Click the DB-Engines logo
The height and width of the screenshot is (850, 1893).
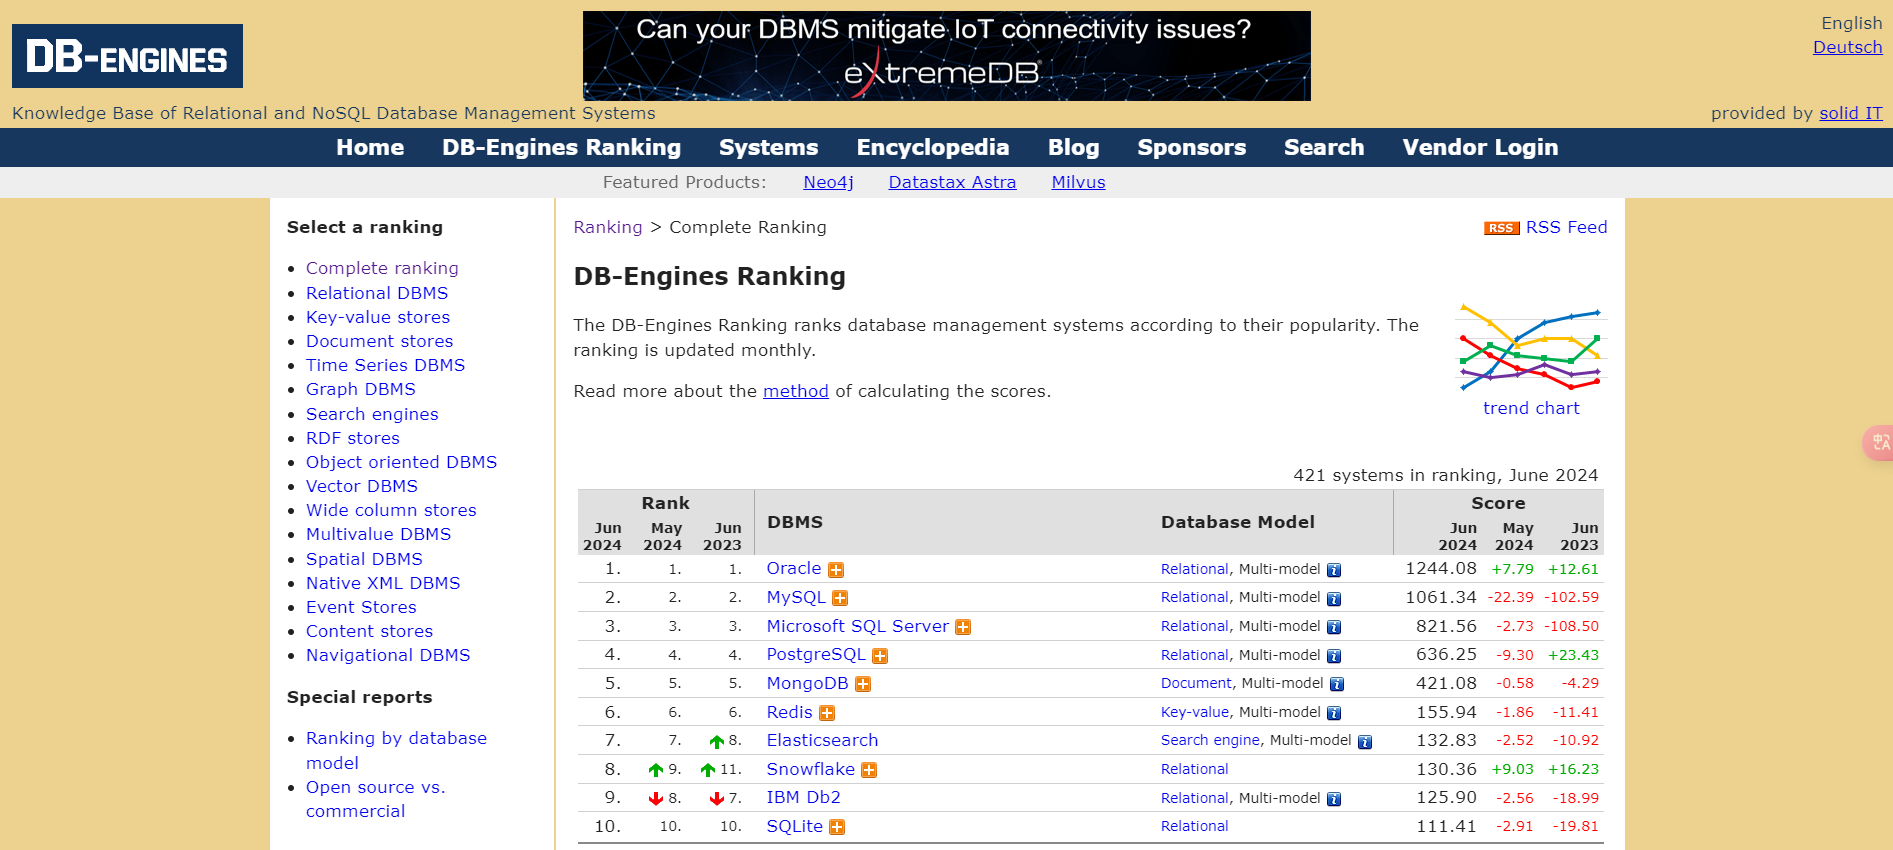(127, 56)
